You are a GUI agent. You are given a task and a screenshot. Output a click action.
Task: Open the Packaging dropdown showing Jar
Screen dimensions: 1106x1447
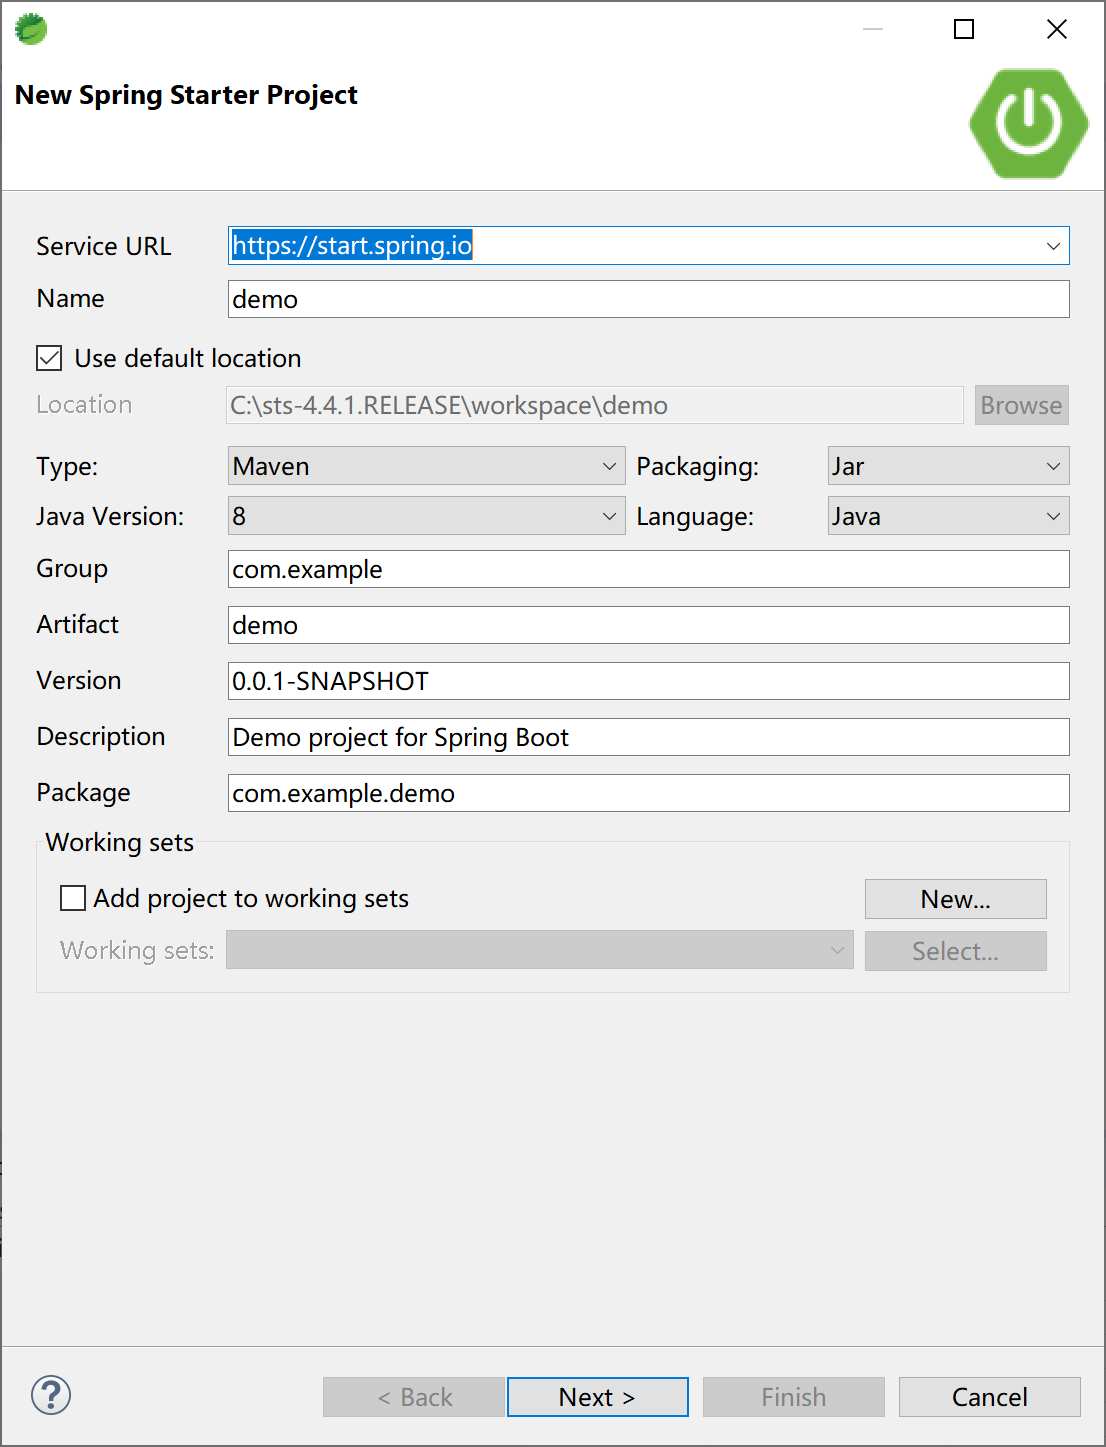[x=948, y=466]
